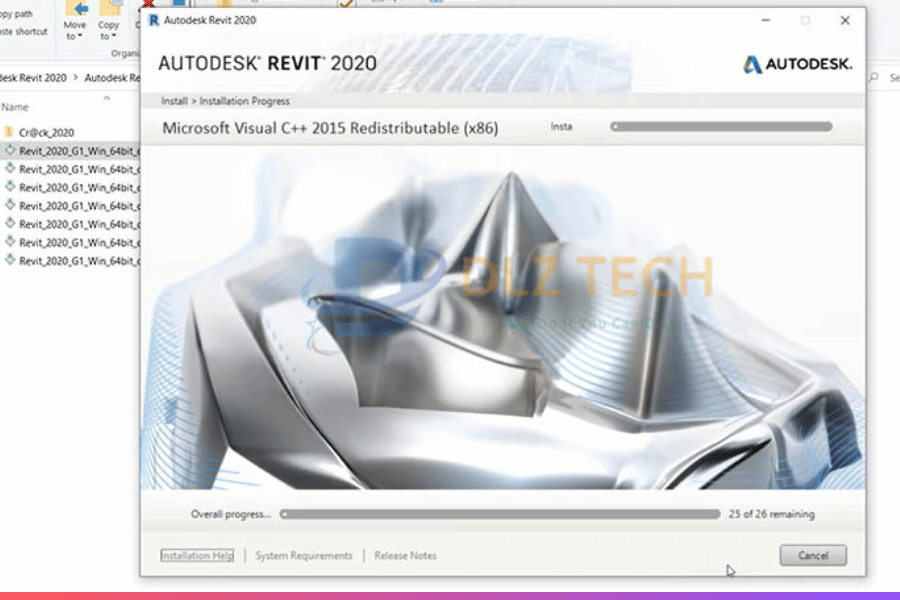This screenshot has height=600, width=900.
Task: Open the Installation Help link
Action: pyautogui.click(x=197, y=555)
